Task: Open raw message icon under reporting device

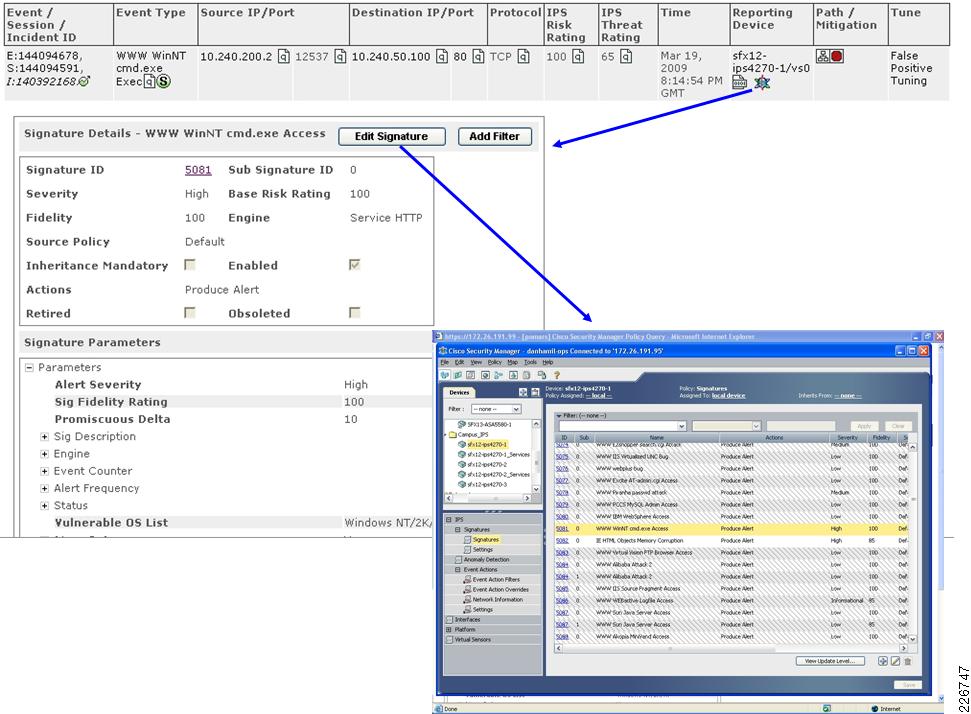Action: [x=739, y=82]
